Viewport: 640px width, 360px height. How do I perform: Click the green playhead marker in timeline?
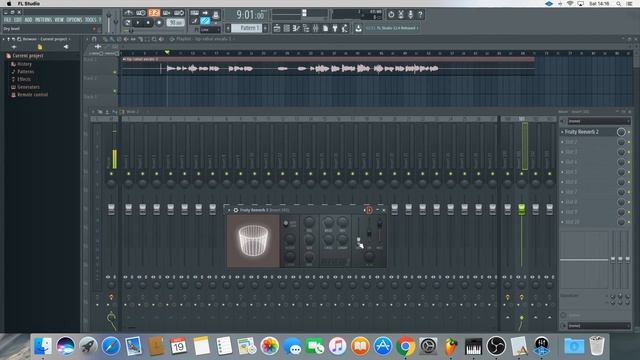167,53
